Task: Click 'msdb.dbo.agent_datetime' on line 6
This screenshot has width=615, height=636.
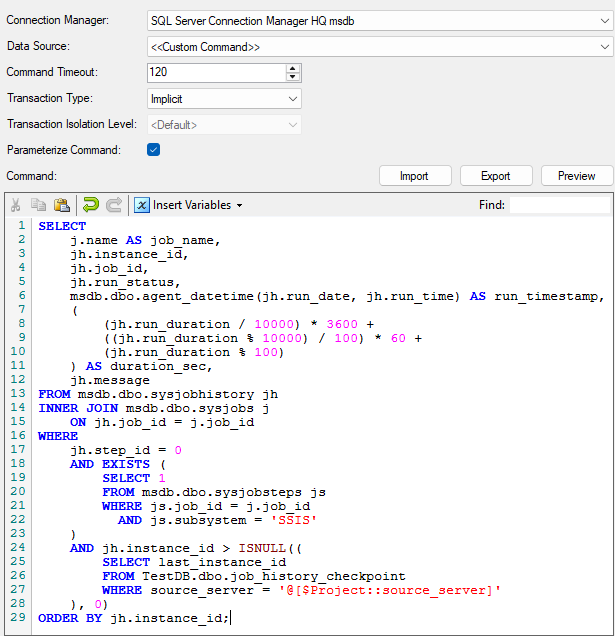Action: point(161,297)
